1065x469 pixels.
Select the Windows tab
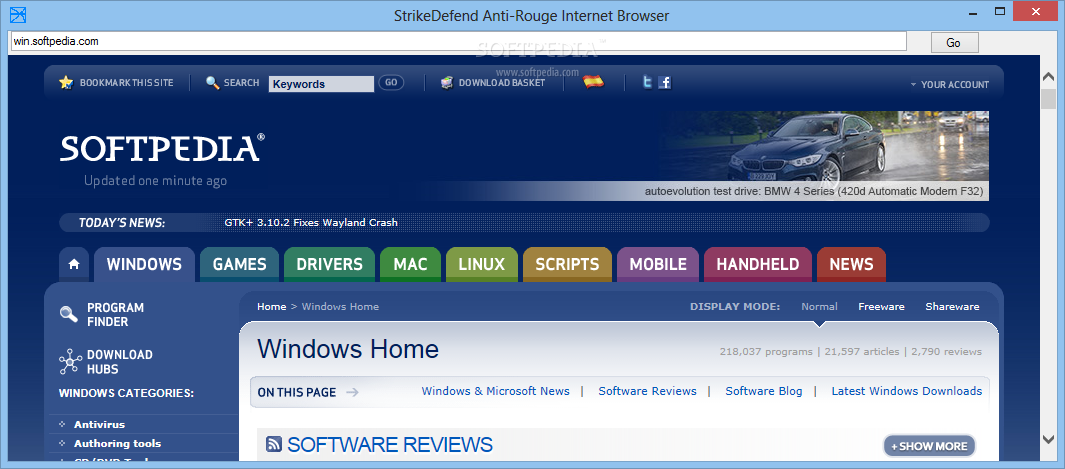point(144,265)
